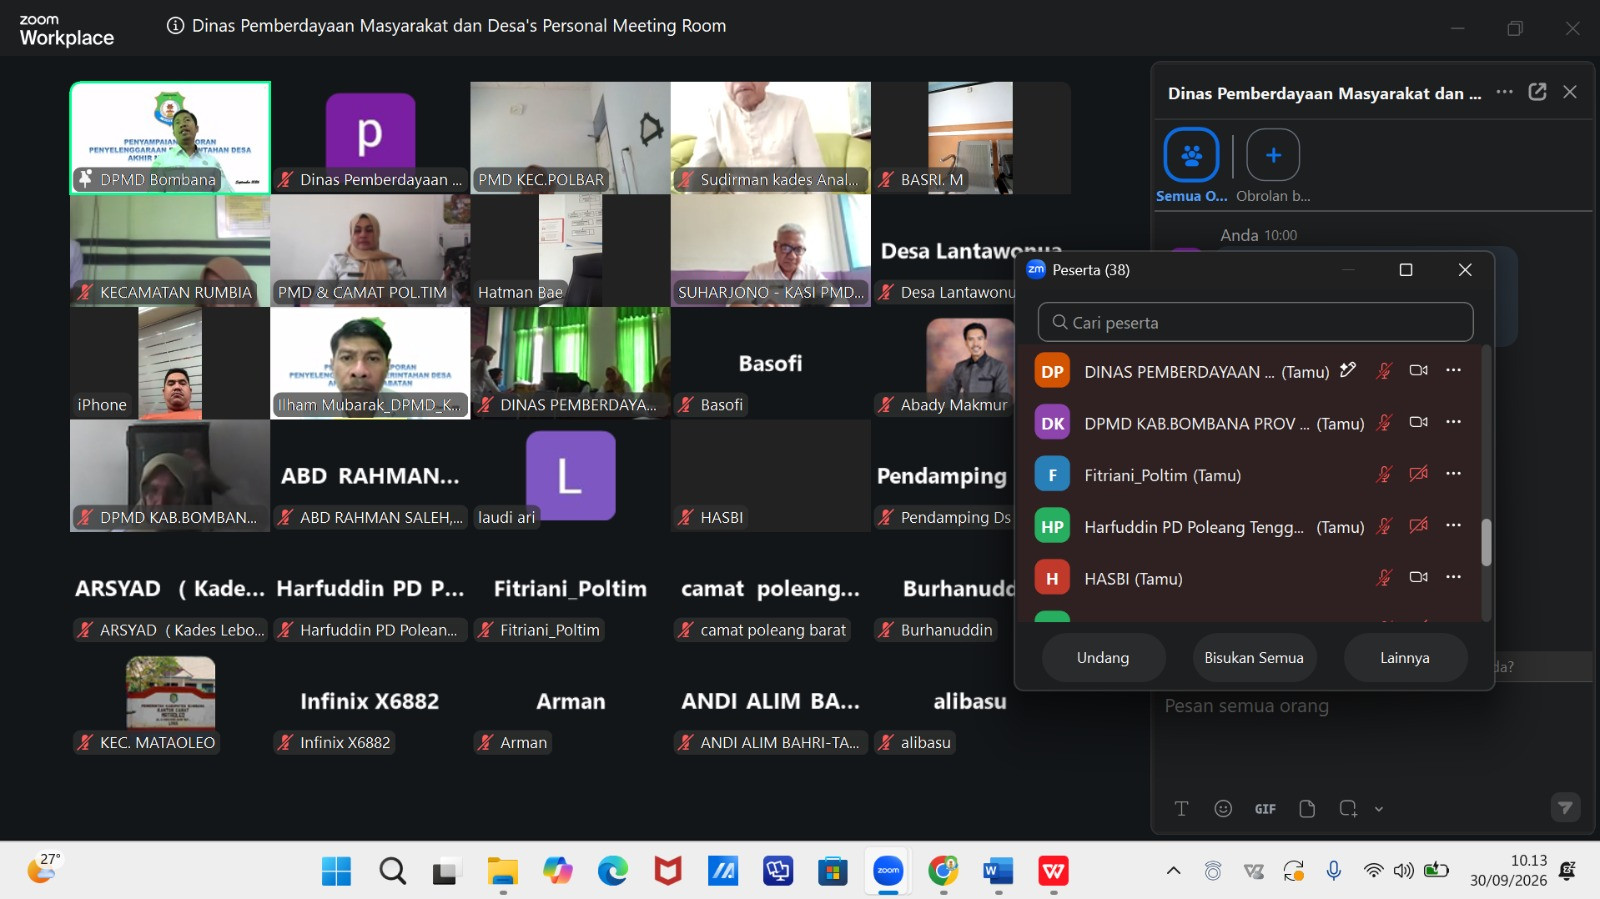Open Windows Start menu

tap(337, 871)
